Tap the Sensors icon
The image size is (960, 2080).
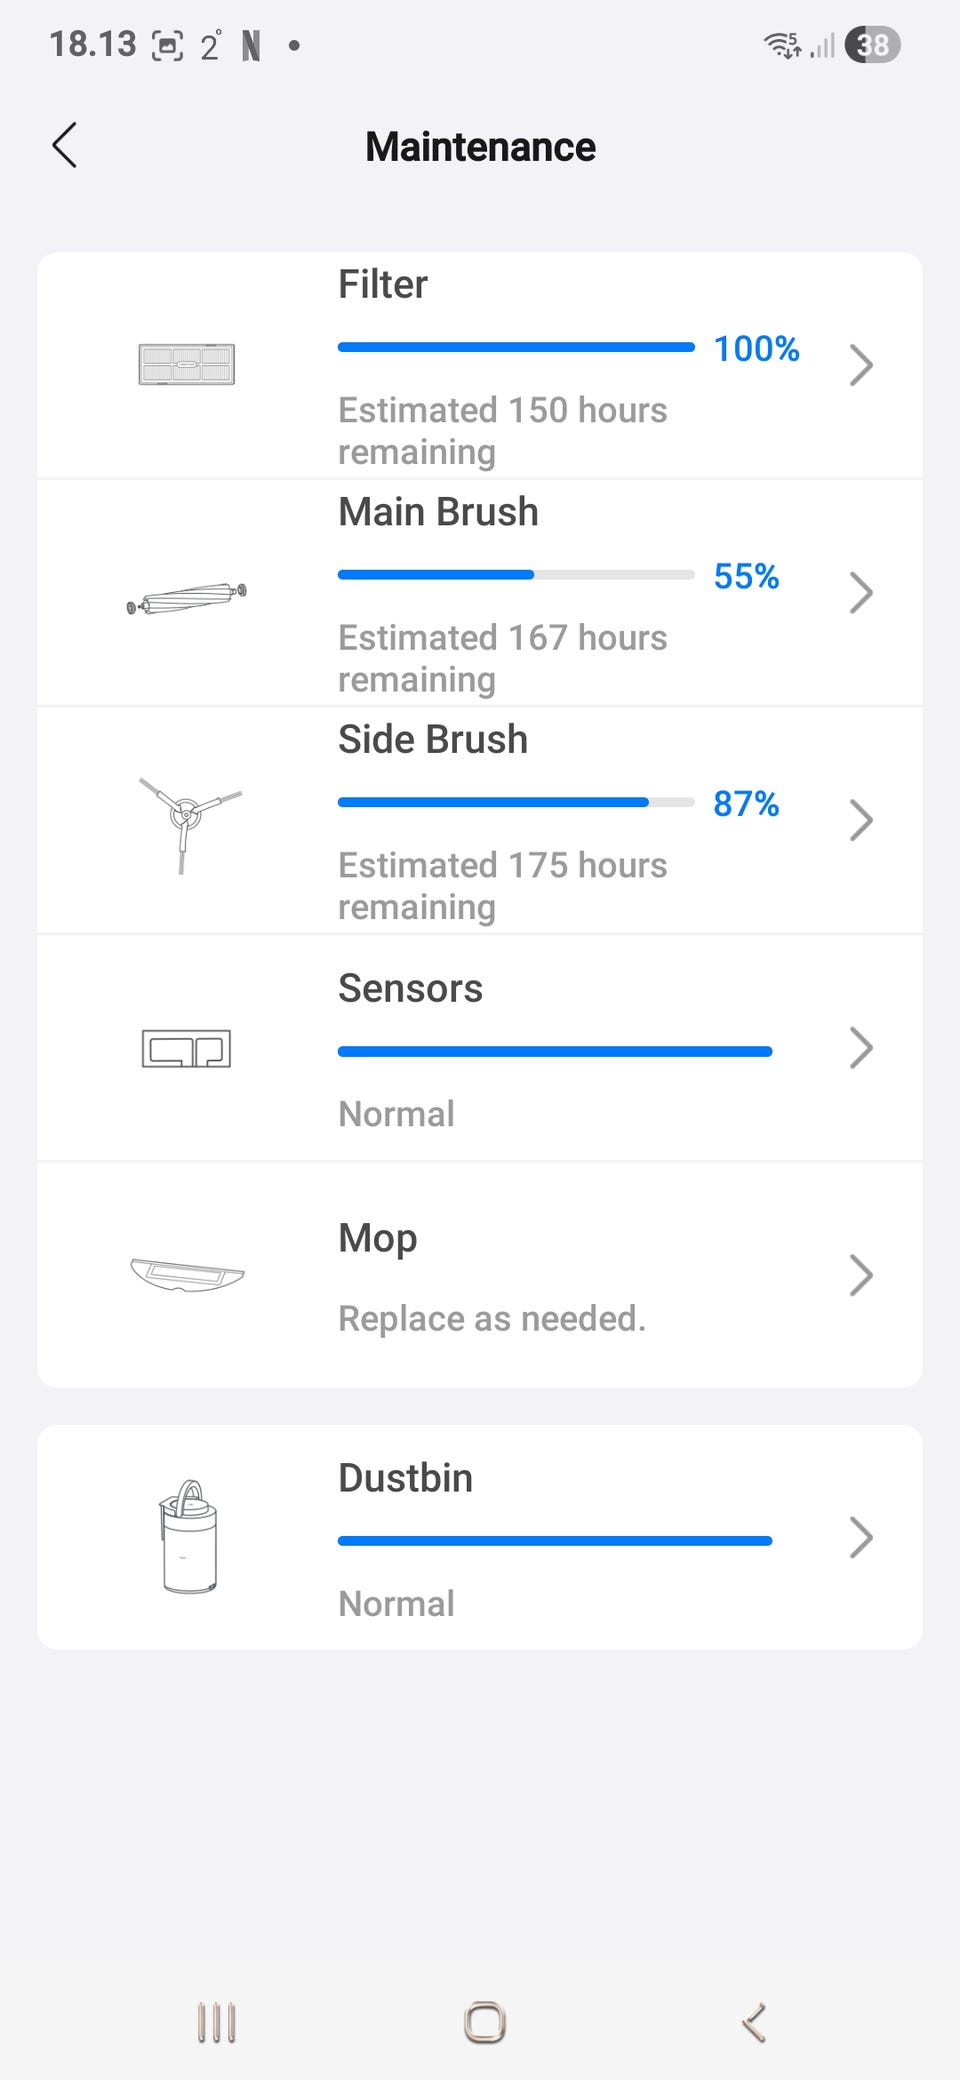[186, 1048]
